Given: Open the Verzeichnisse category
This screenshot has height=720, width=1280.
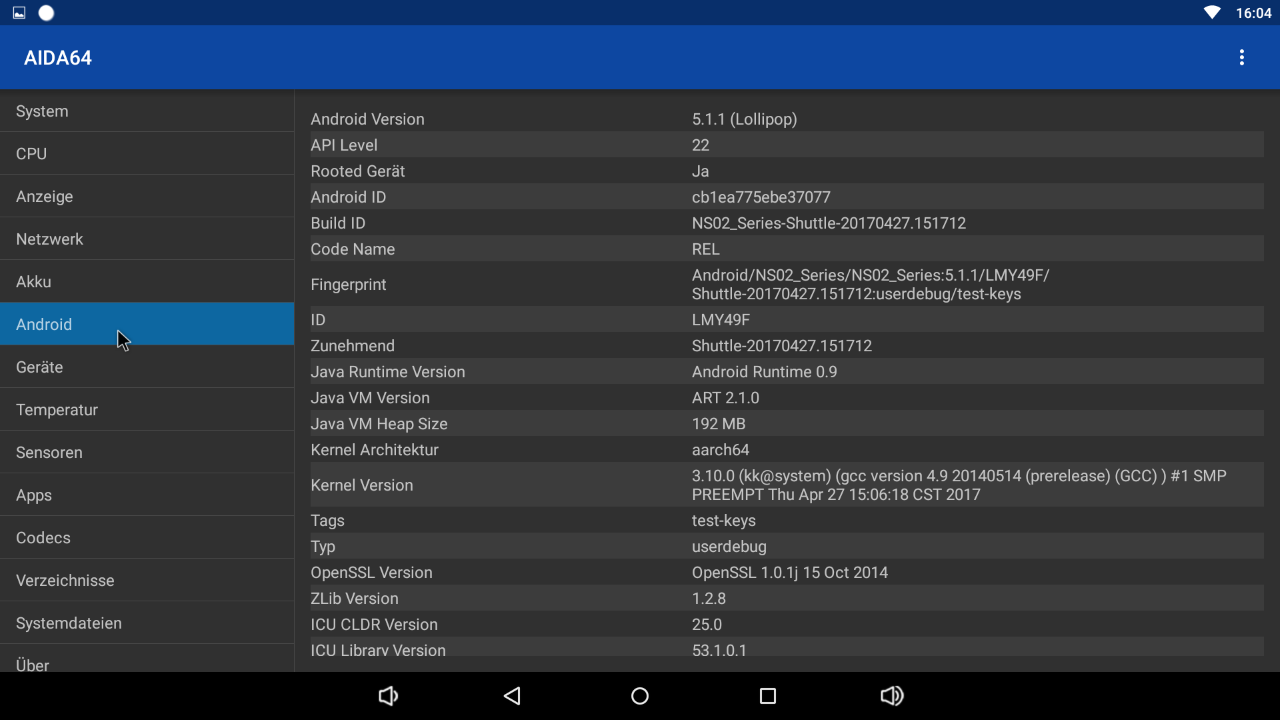Looking at the screenshot, I should click(x=147, y=580).
